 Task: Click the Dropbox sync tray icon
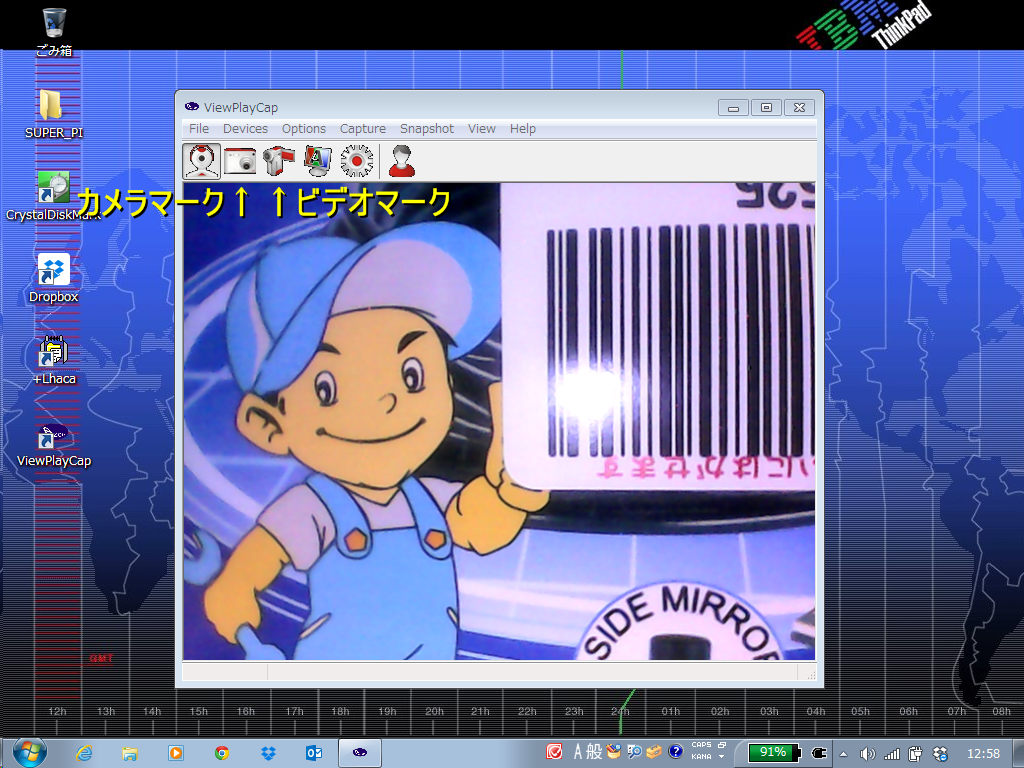[x=940, y=754]
